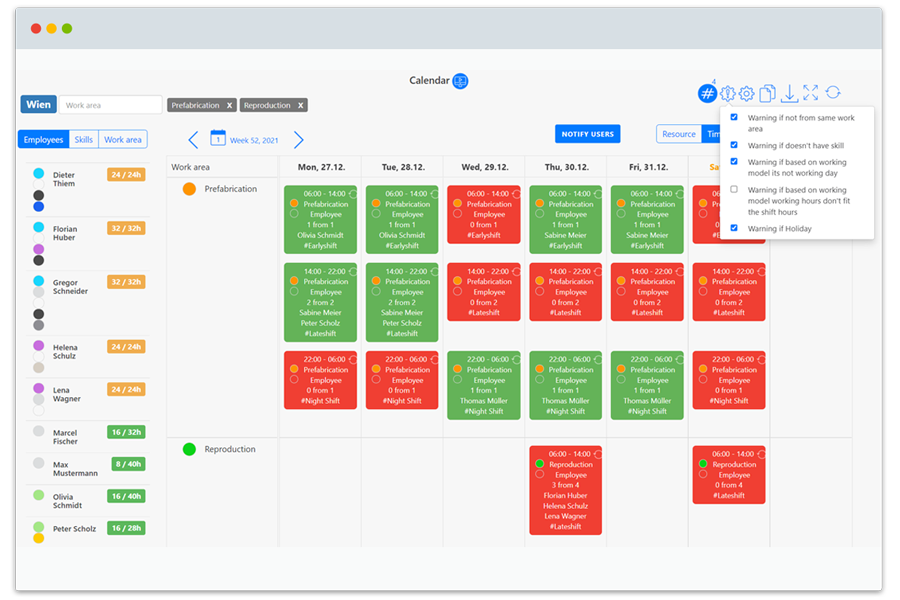Screen dimensions: 900x600
Task: Uncheck Warning if doesn't have skill
Action: coord(733,146)
